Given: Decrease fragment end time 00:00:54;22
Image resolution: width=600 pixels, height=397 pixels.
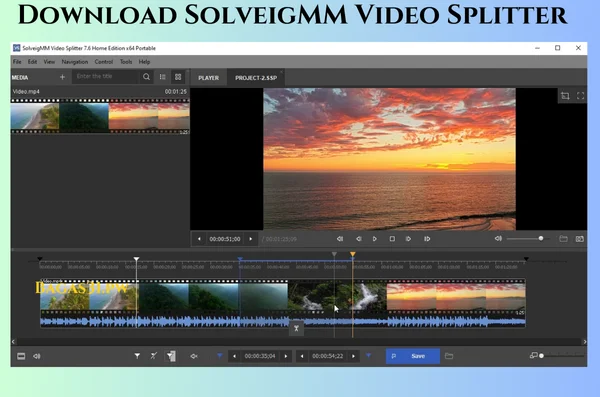Looking at the screenshot, I should tap(302, 356).
